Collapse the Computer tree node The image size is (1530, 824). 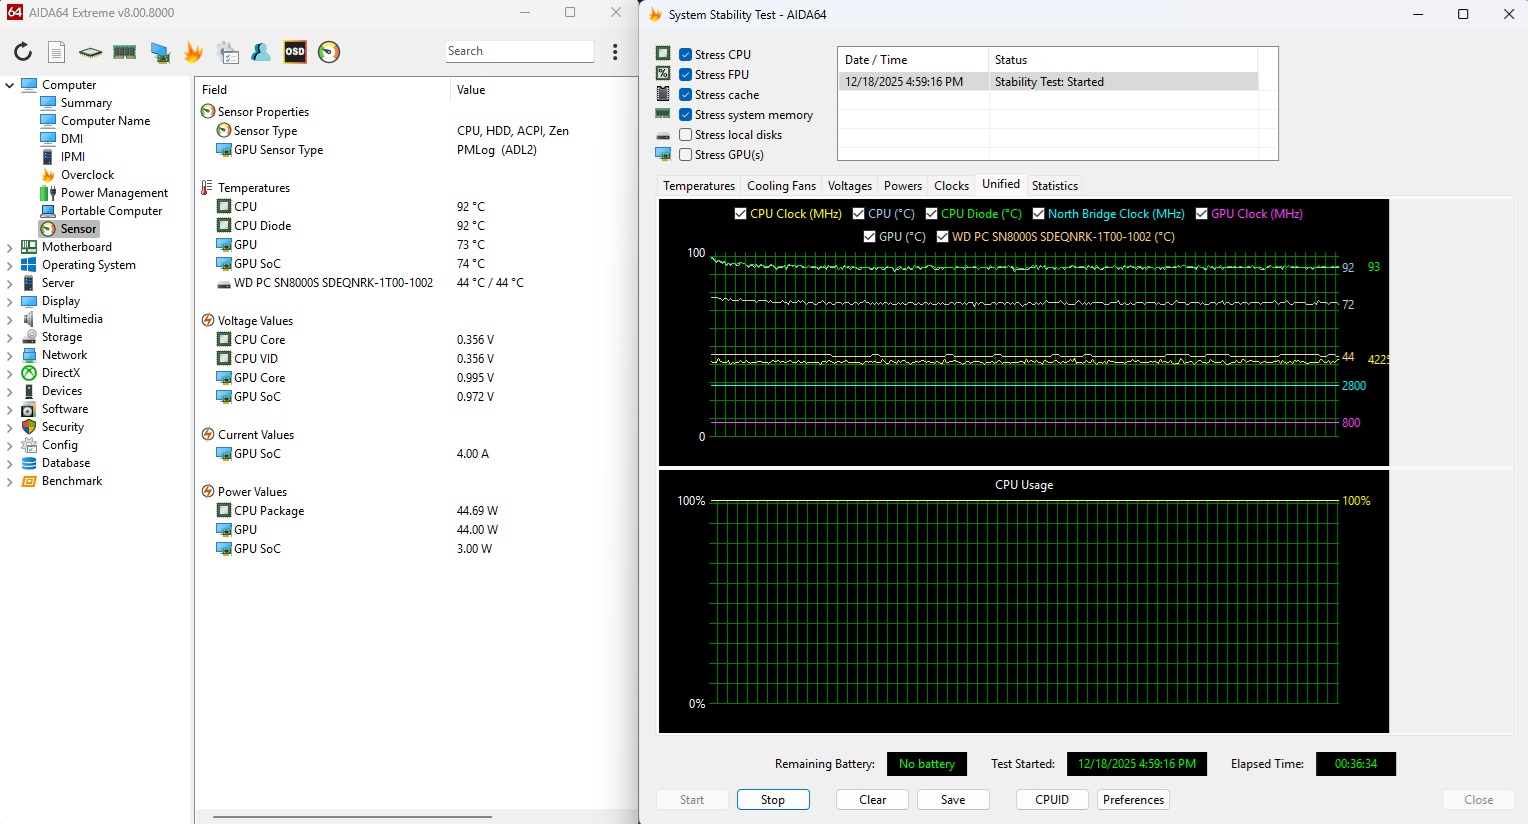tap(10, 86)
